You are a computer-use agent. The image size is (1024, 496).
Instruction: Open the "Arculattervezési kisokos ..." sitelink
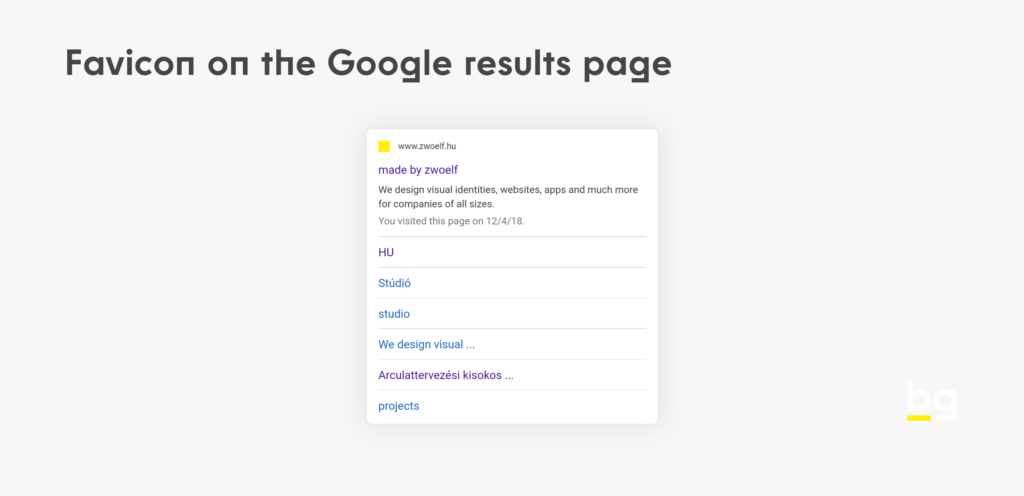click(x=445, y=376)
